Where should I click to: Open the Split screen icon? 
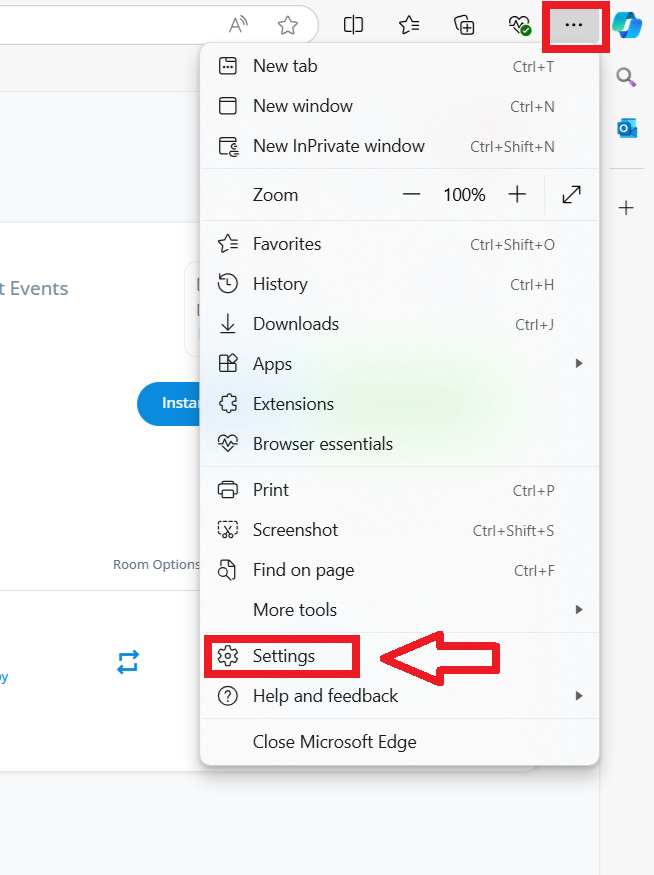coord(353,25)
